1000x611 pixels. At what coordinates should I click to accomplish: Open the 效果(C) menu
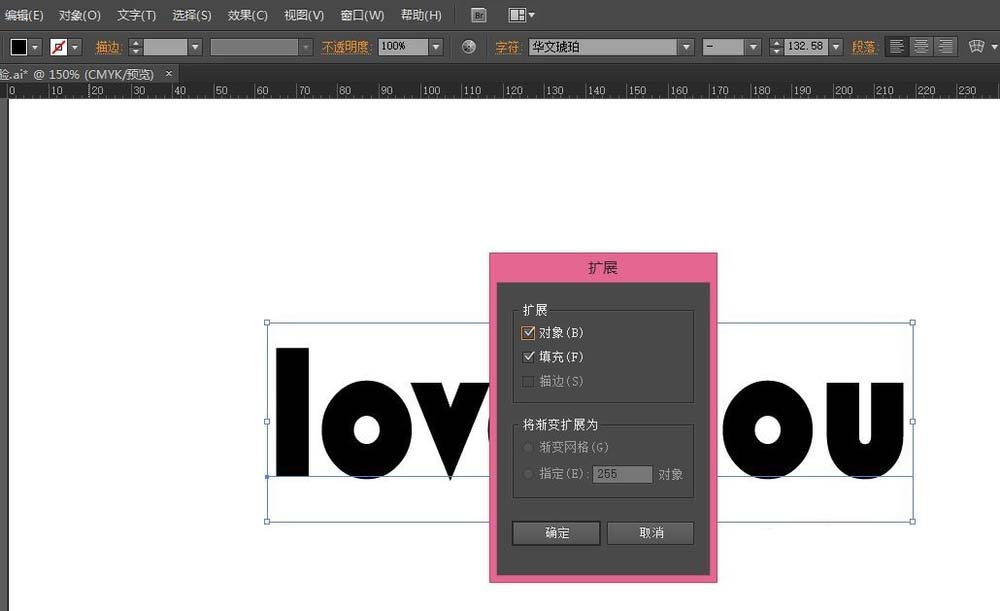[x=248, y=15]
